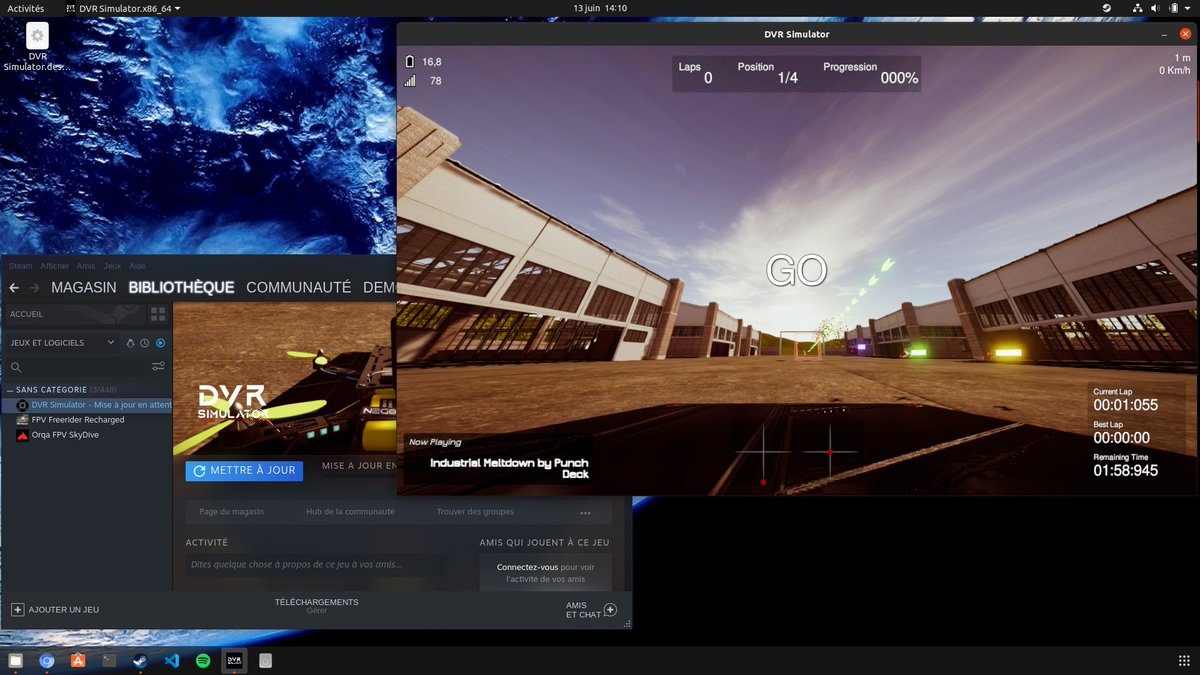Open the Afficher menu
1200x675 pixels.
point(55,266)
